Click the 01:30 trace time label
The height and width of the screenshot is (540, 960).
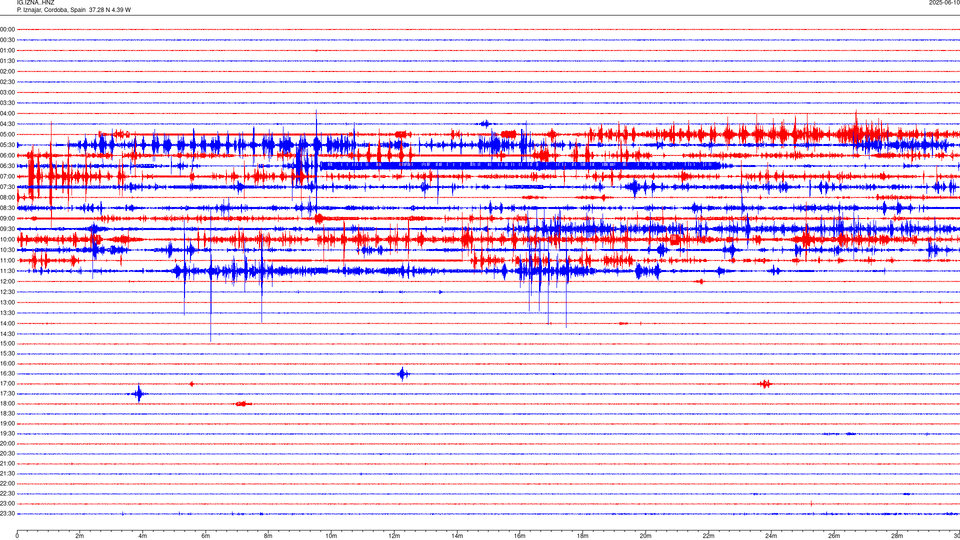(x=7, y=61)
